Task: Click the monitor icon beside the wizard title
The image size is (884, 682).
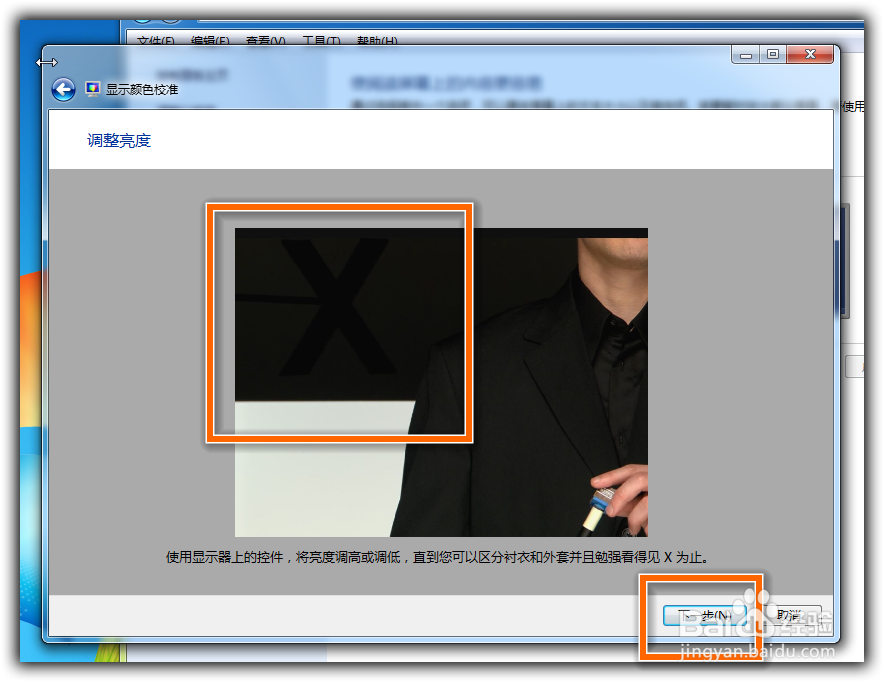Action: 90,88
